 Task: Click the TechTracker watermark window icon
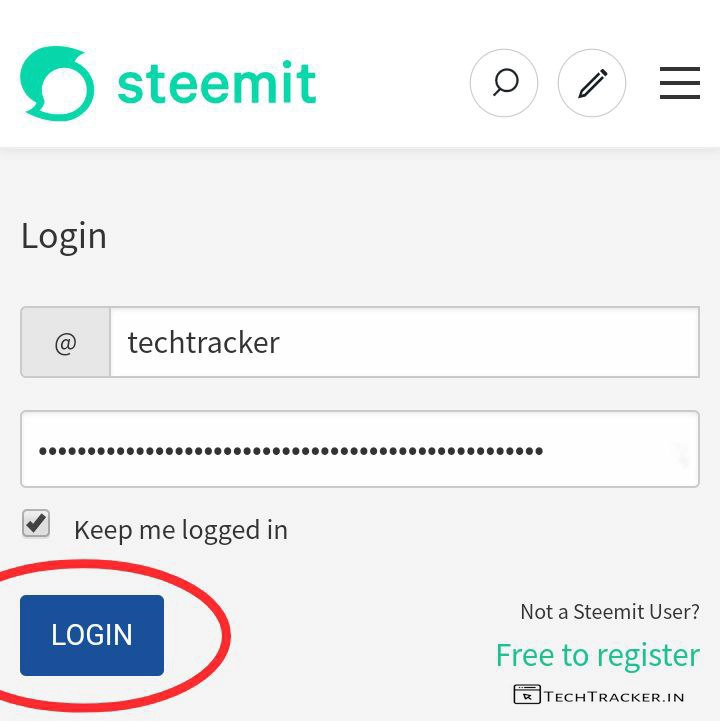pos(526,695)
